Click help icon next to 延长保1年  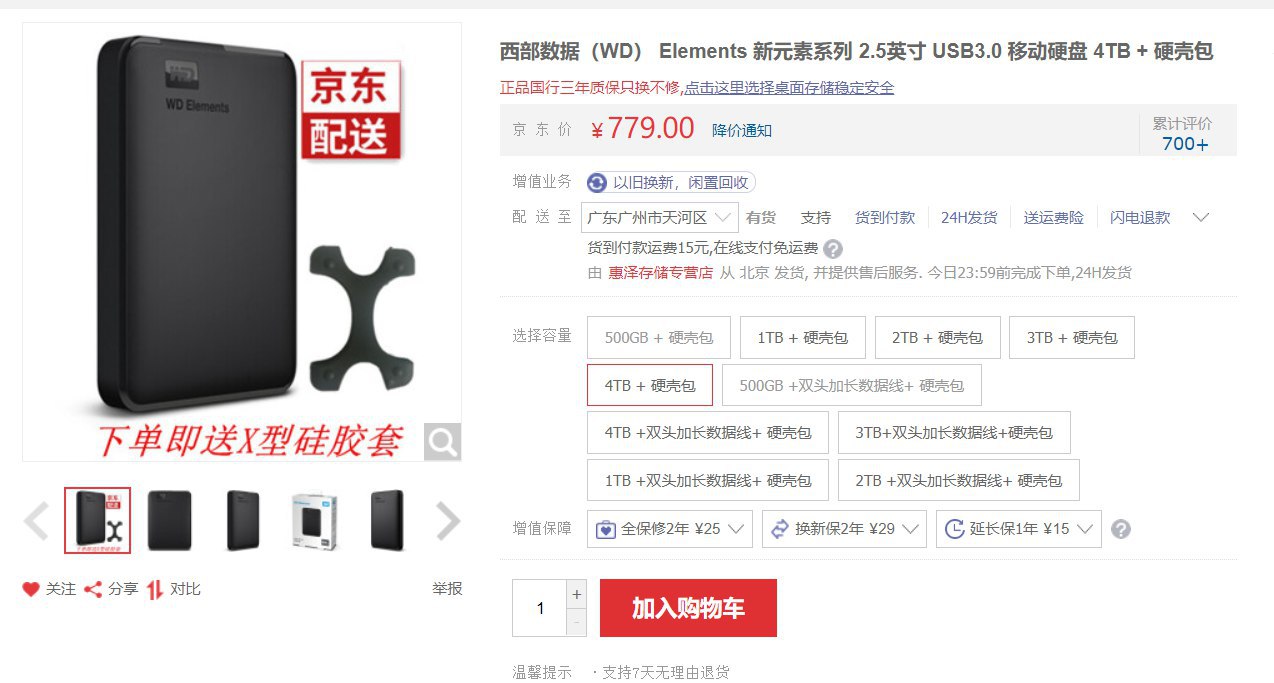click(1121, 529)
